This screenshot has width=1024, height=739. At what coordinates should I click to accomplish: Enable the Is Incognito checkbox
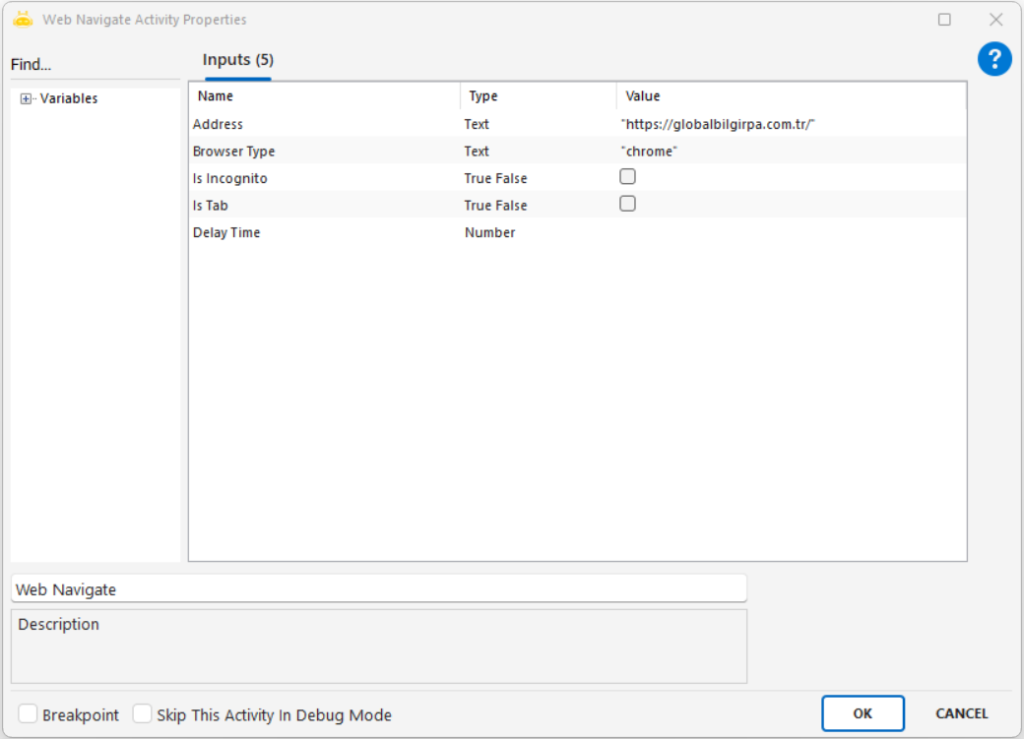click(628, 177)
